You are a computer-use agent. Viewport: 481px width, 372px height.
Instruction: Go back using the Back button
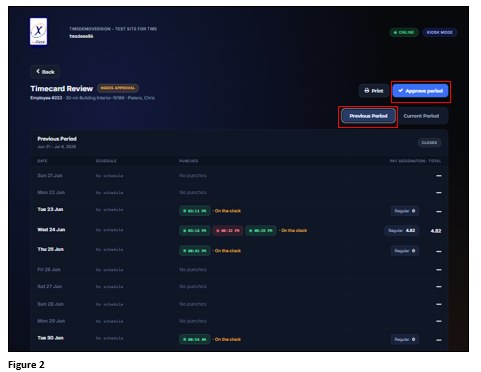[x=45, y=72]
